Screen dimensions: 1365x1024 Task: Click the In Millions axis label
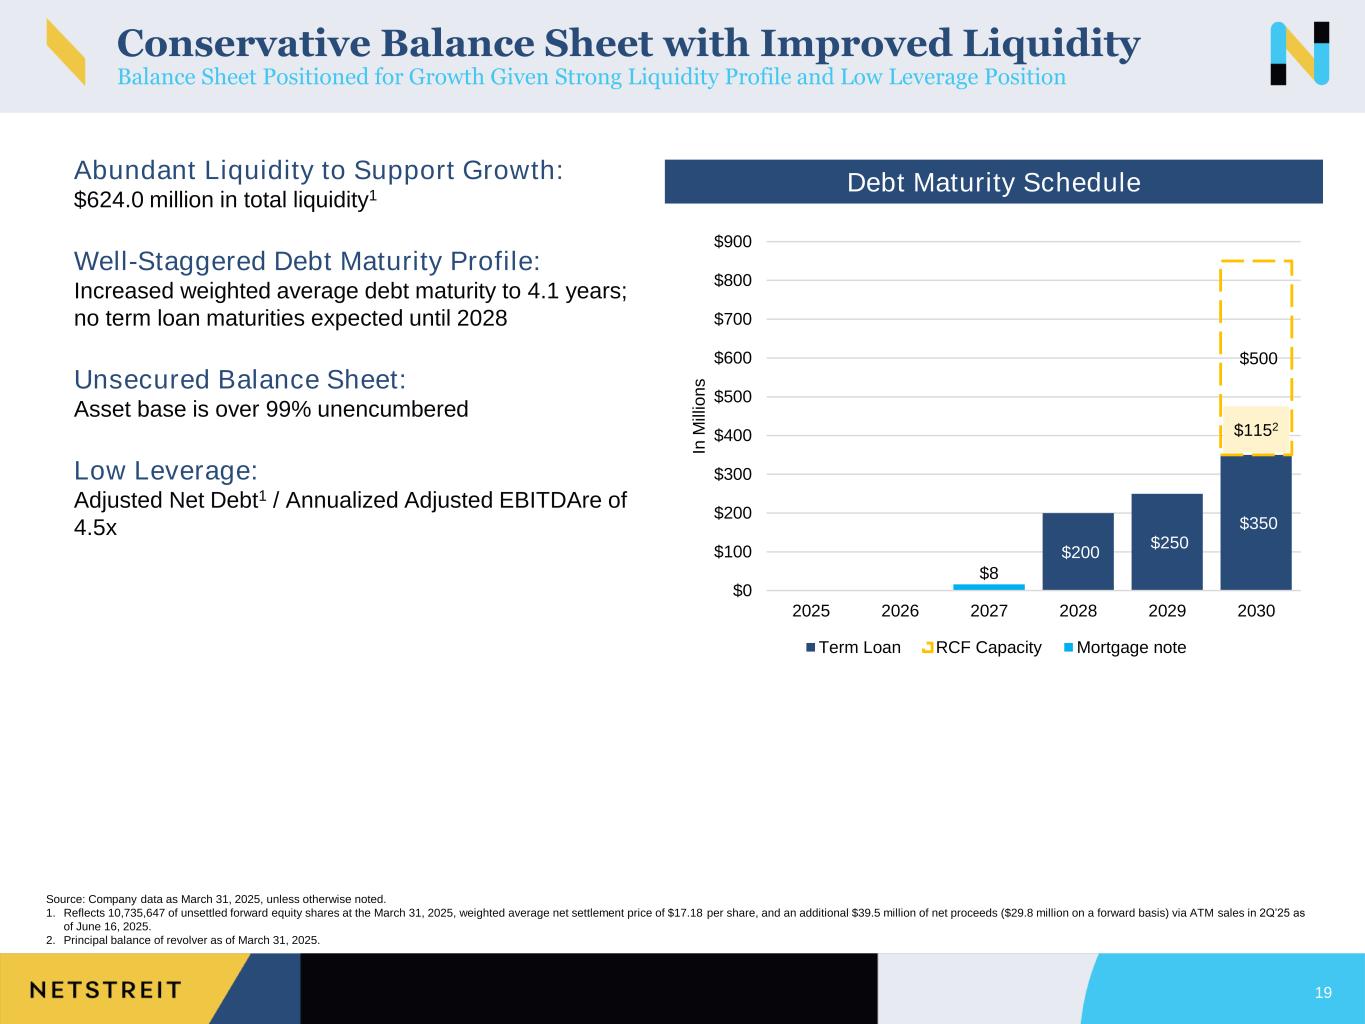(700, 416)
